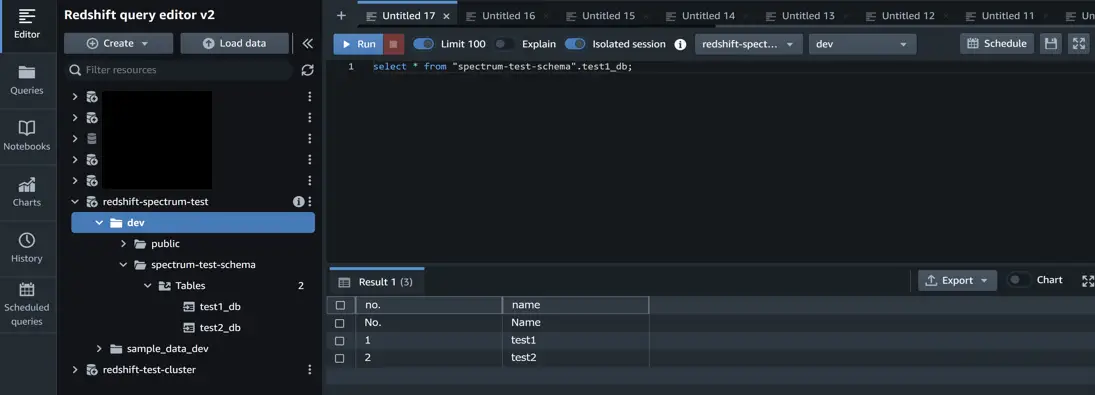Check the row with No. and Name

340,323
